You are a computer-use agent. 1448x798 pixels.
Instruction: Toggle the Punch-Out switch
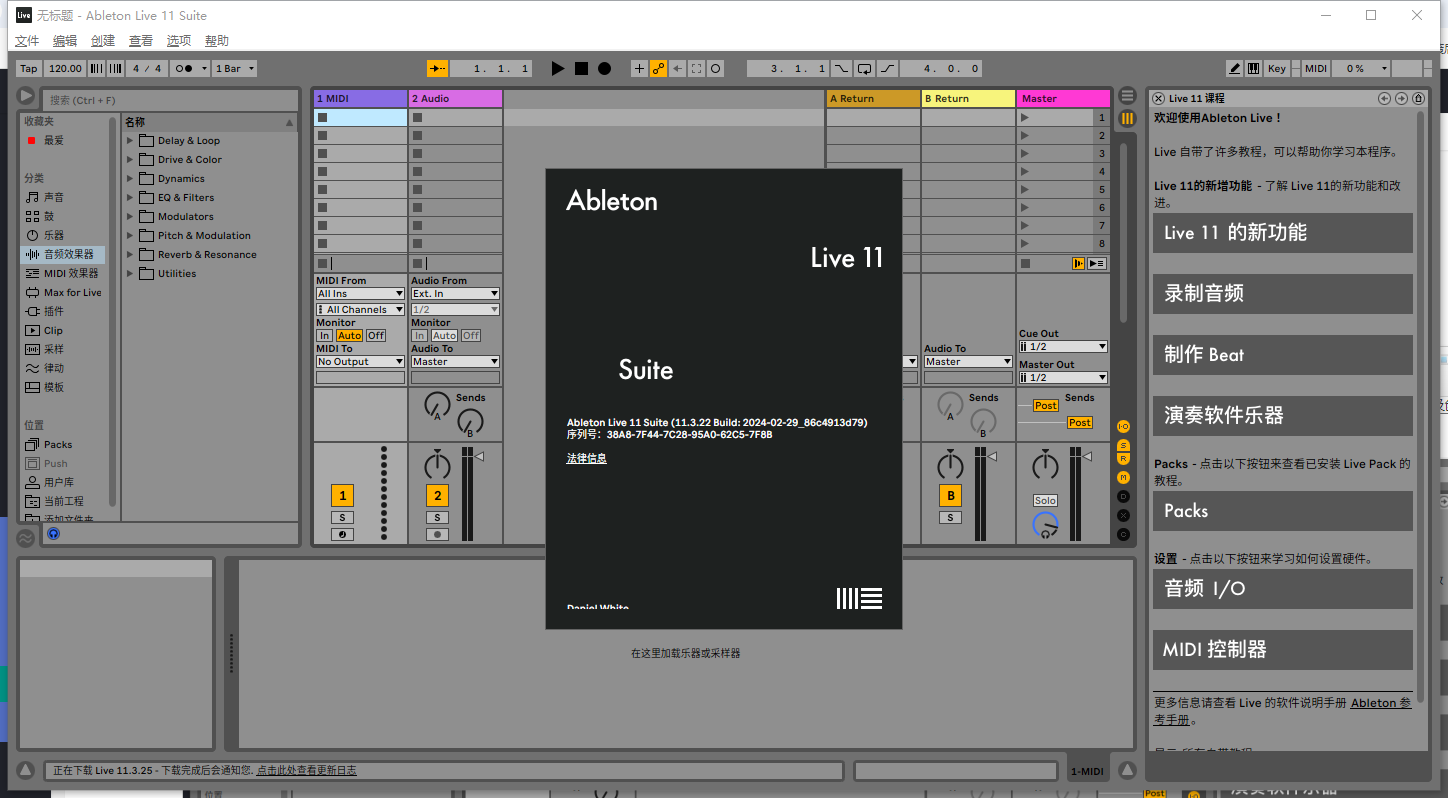click(887, 69)
